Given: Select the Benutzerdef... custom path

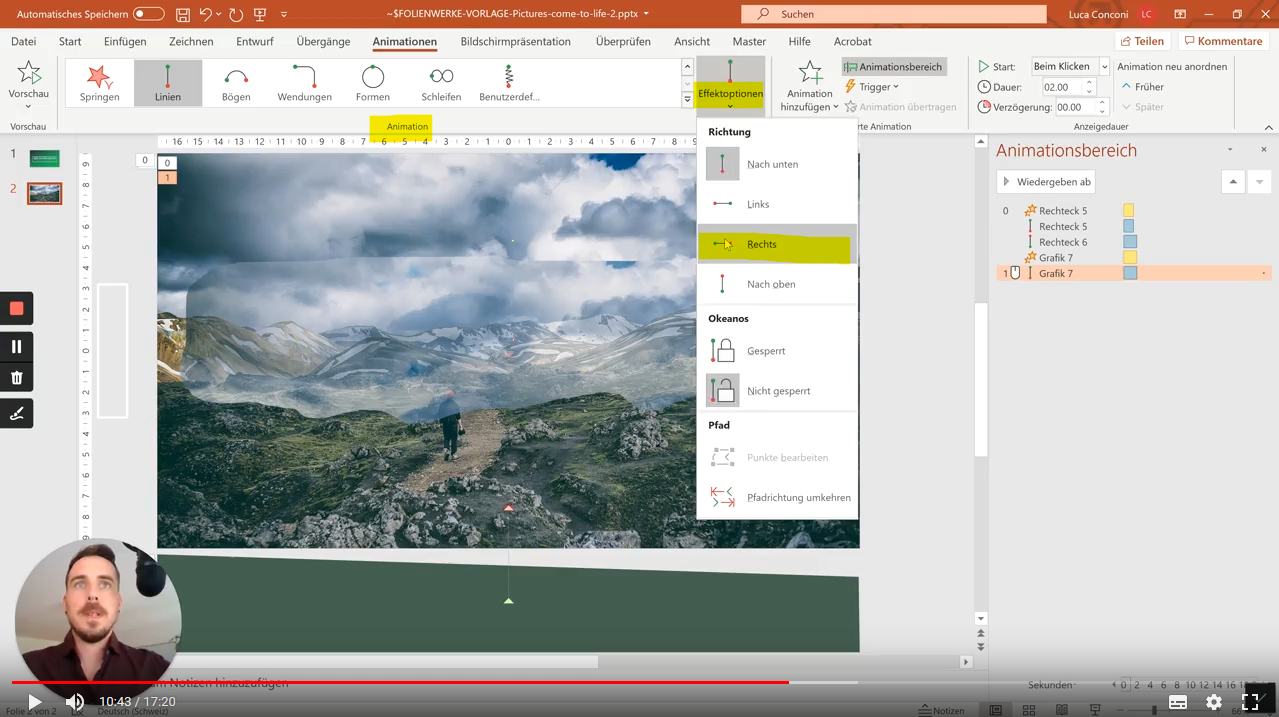Looking at the screenshot, I should point(509,83).
